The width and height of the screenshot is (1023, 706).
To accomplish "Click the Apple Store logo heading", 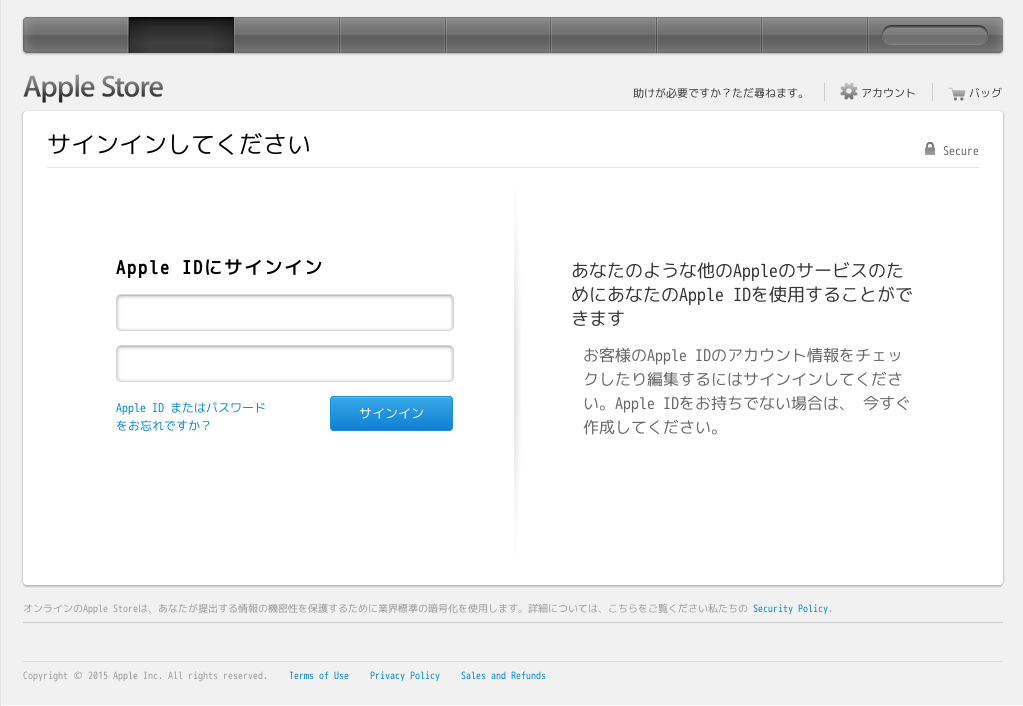I will (93, 87).
